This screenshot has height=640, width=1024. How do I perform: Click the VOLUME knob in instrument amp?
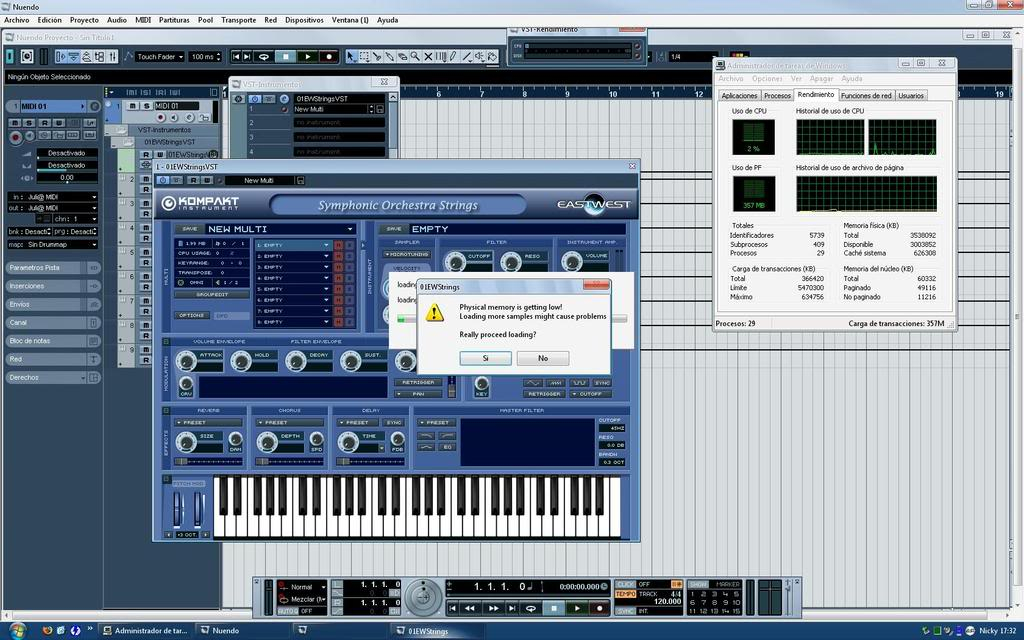pyautogui.click(x=571, y=262)
